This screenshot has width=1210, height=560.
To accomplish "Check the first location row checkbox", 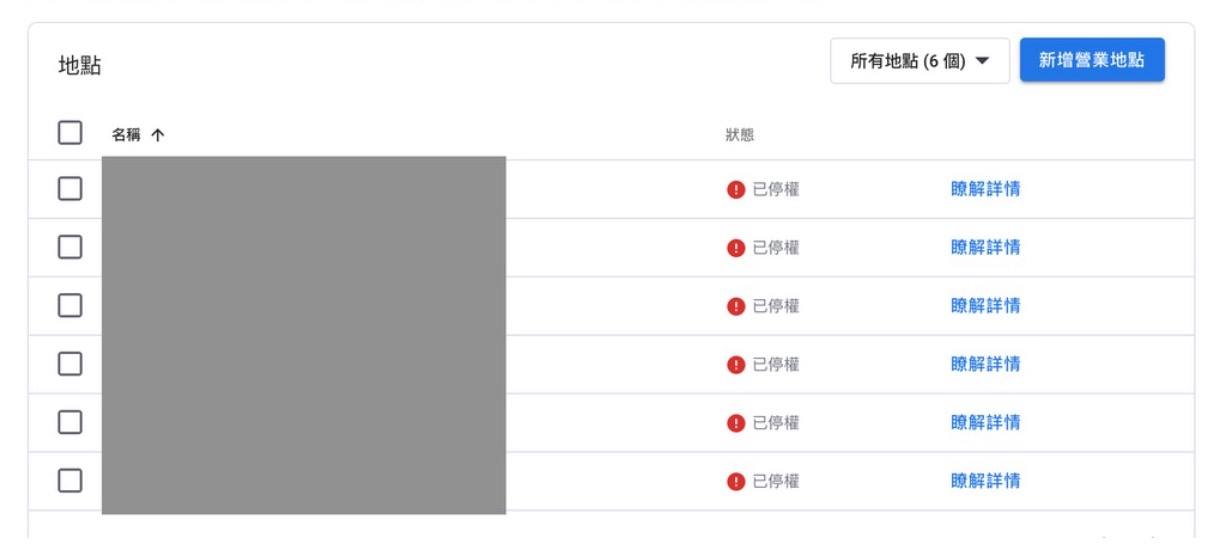I will [70, 189].
